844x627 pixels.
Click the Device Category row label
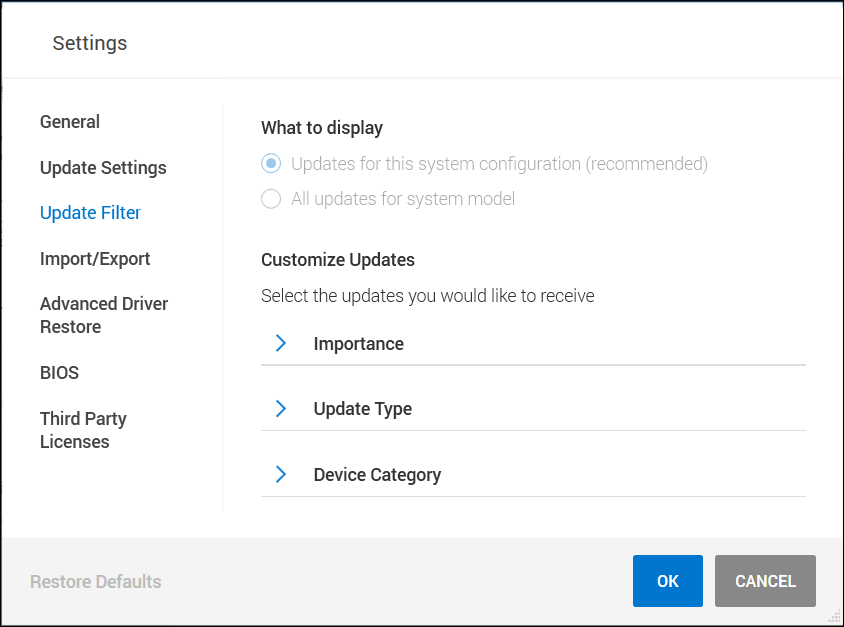tap(377, 474)
